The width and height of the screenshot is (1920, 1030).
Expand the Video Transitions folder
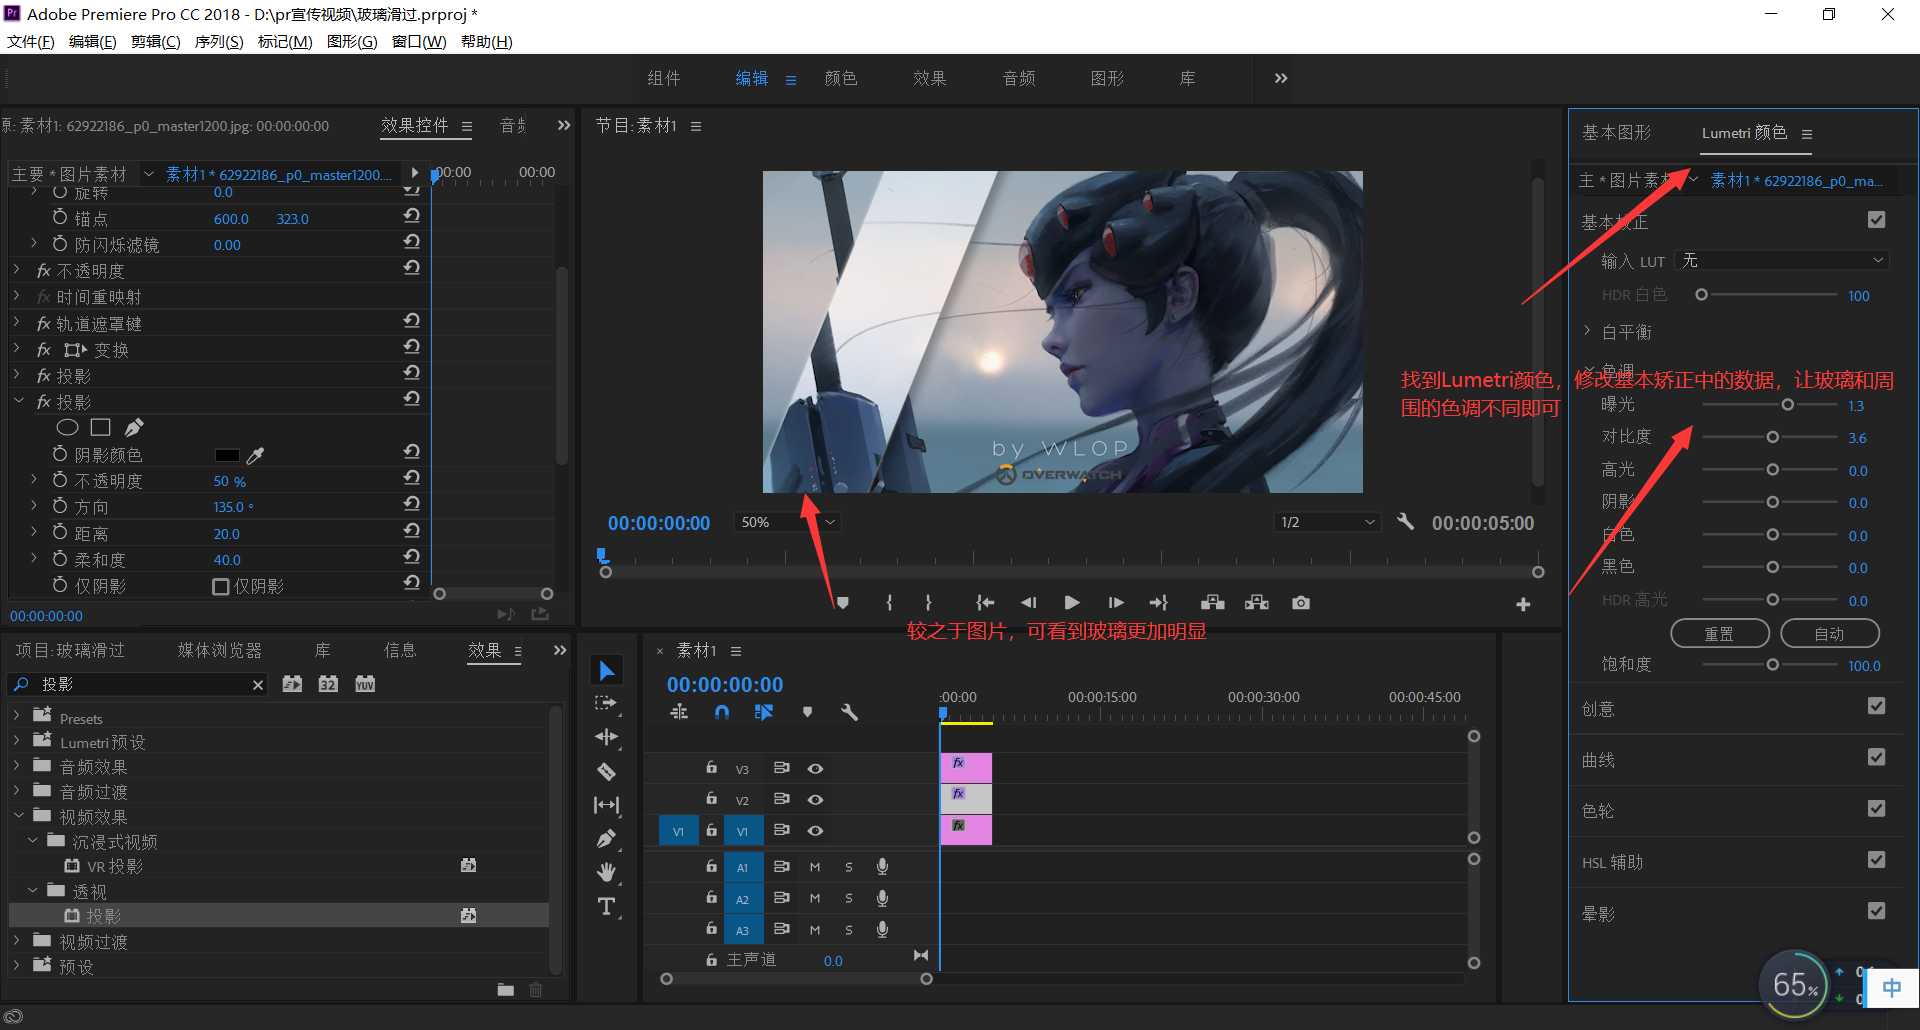click(x=16, y=941)
